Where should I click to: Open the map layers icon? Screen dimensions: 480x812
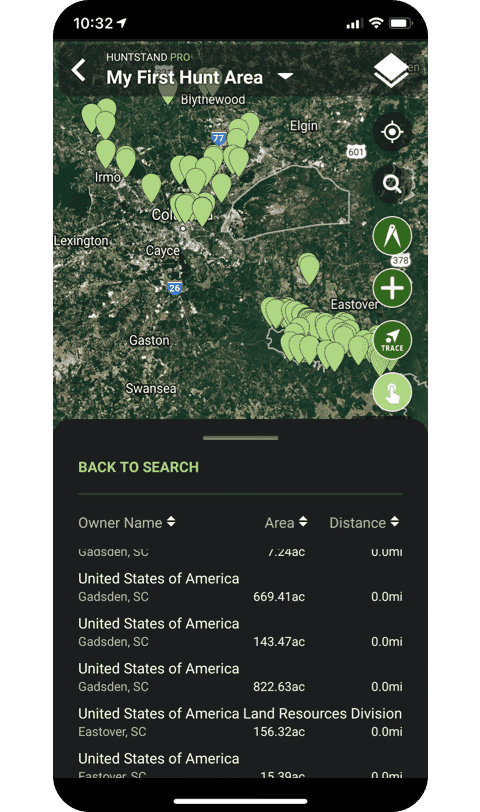tap(391, 71)
